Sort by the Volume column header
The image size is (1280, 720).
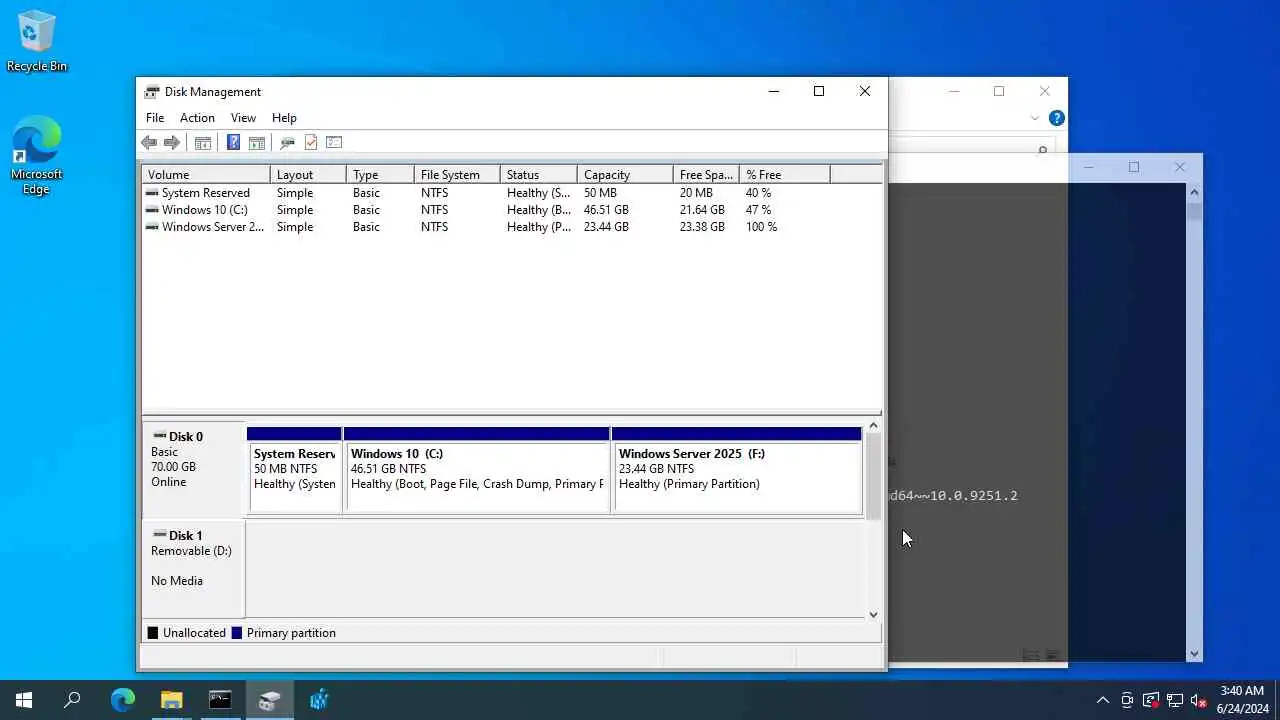pos(206,175)
